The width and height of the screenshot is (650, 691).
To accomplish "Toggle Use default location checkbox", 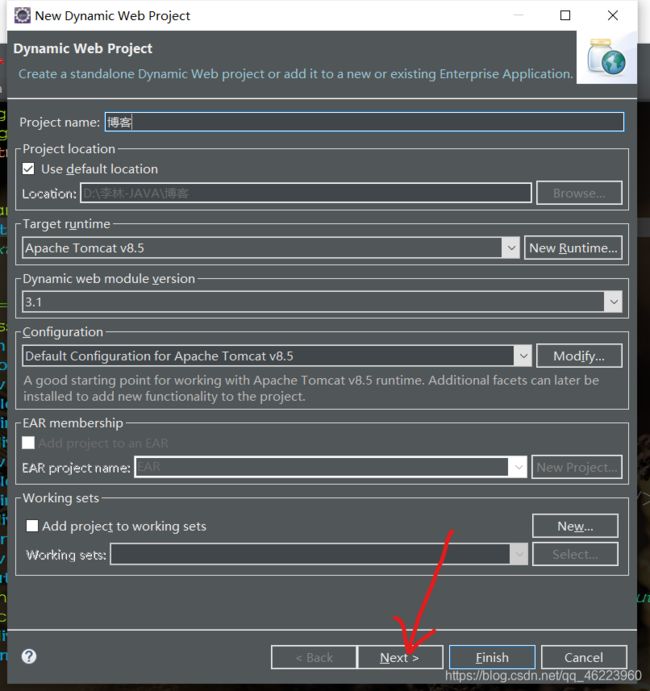I will click(28, 169).
